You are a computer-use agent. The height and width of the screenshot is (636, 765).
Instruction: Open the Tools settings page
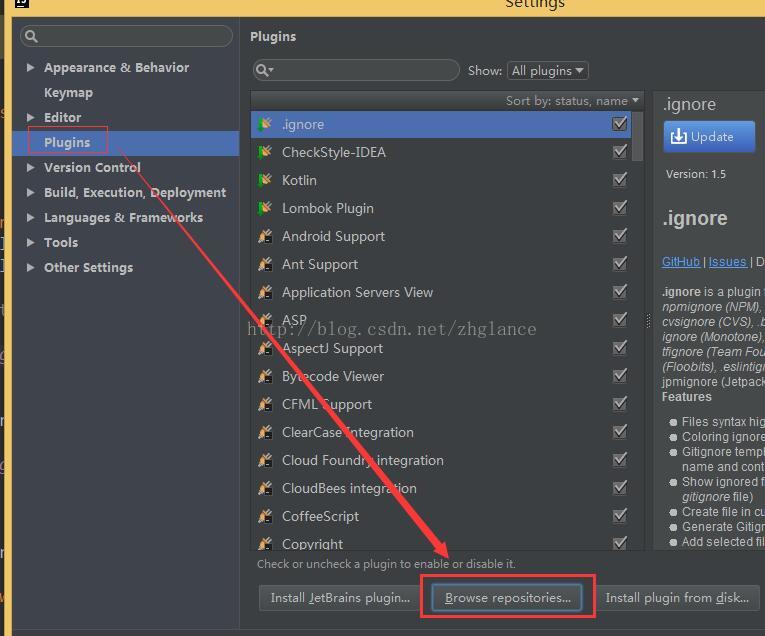pyautogui.click(x=61, y=242)
